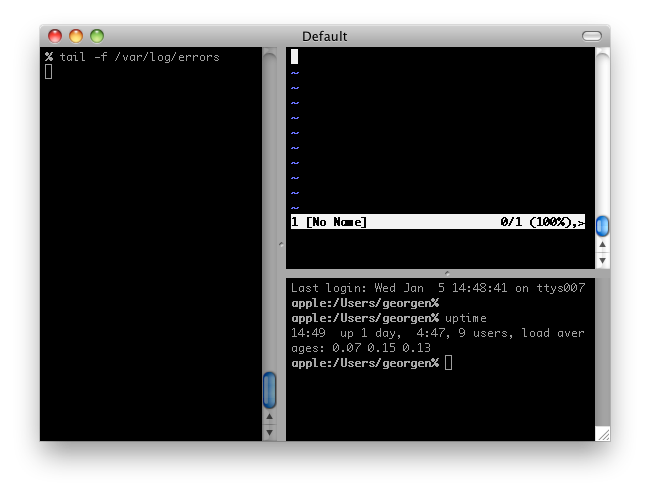Screen dimensions: 650x496
Task: Click the toolbar toggle pill button in title bar
Action: pos(592,36)
